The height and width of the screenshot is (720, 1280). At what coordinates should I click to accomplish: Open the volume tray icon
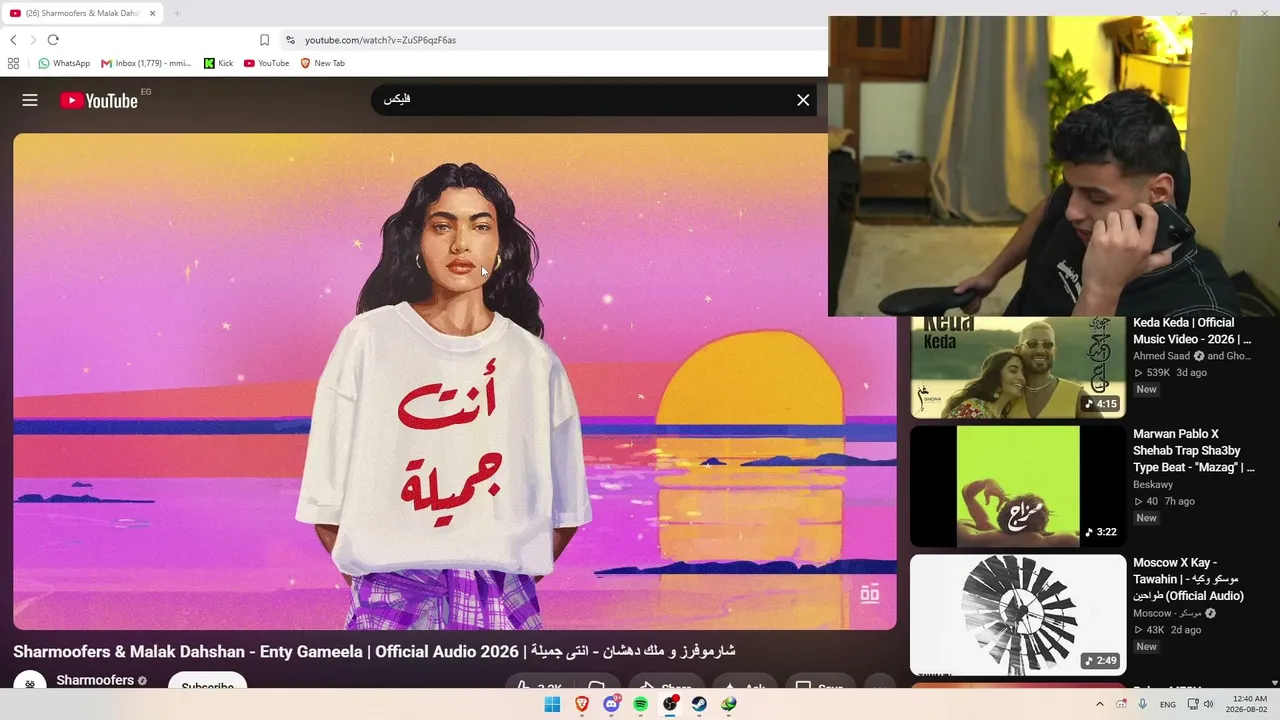click(1208, 704)
